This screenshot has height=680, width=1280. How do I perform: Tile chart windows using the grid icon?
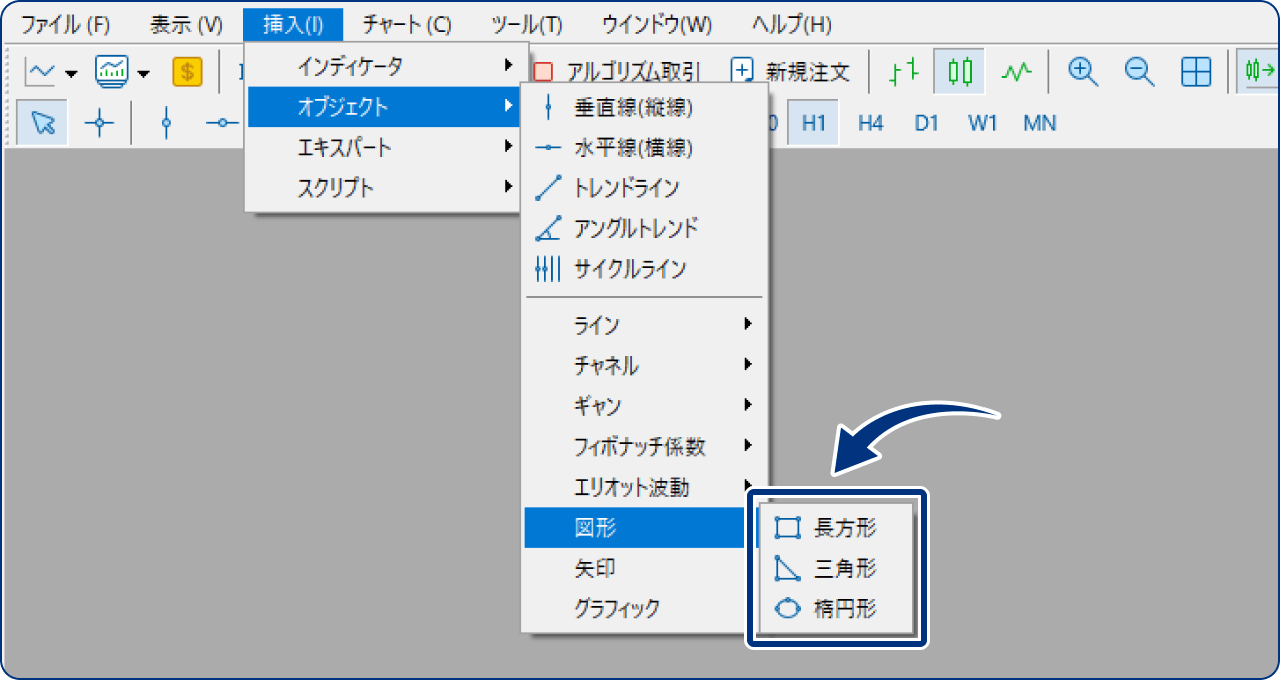click(1196, 72)
